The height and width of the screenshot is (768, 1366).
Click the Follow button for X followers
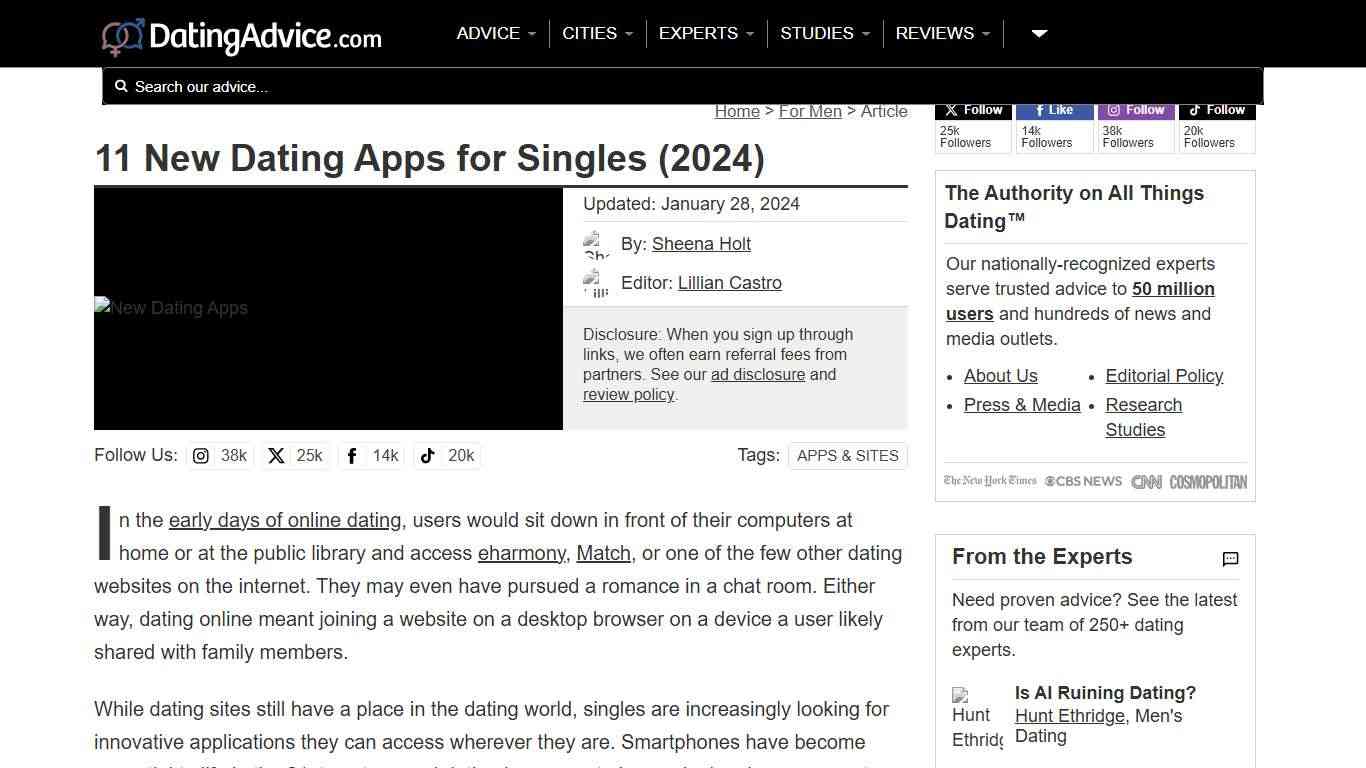point(972,110)
